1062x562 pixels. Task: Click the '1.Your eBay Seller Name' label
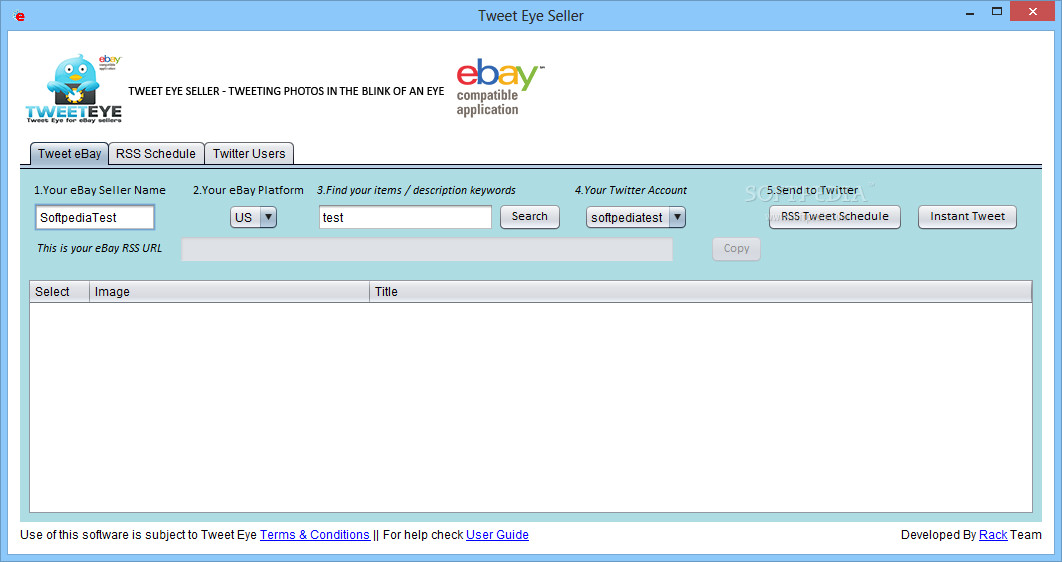pos(100,190)
